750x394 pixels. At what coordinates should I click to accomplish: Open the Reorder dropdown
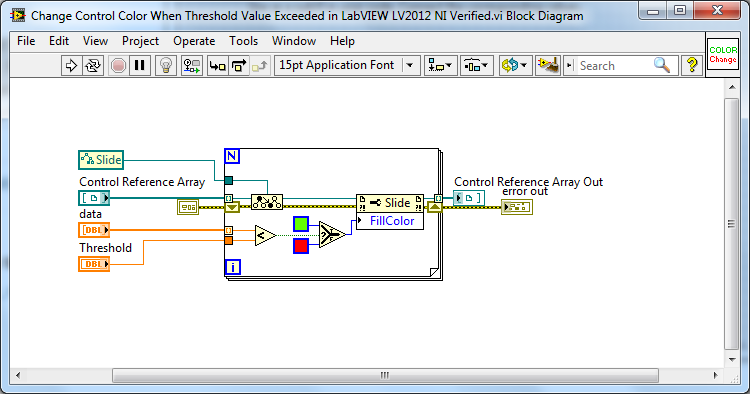515,66
